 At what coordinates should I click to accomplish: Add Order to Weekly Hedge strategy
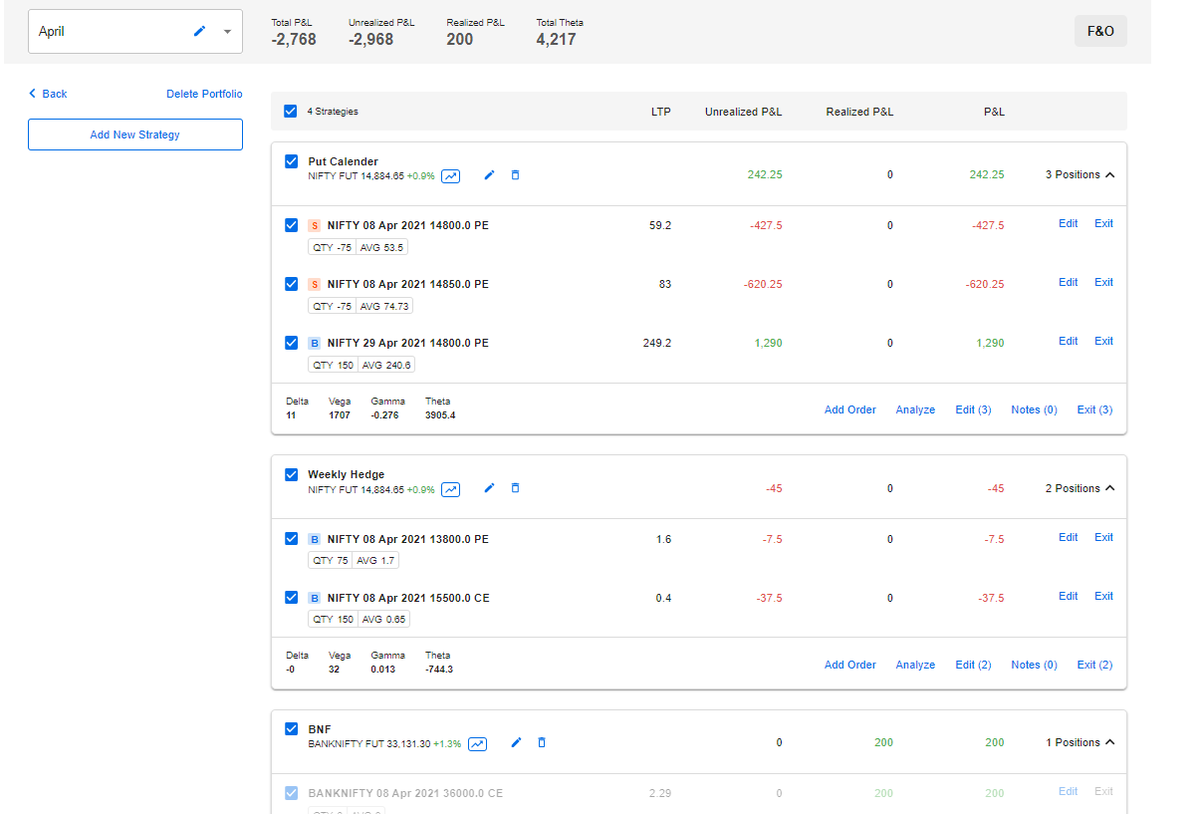[850, 665]
